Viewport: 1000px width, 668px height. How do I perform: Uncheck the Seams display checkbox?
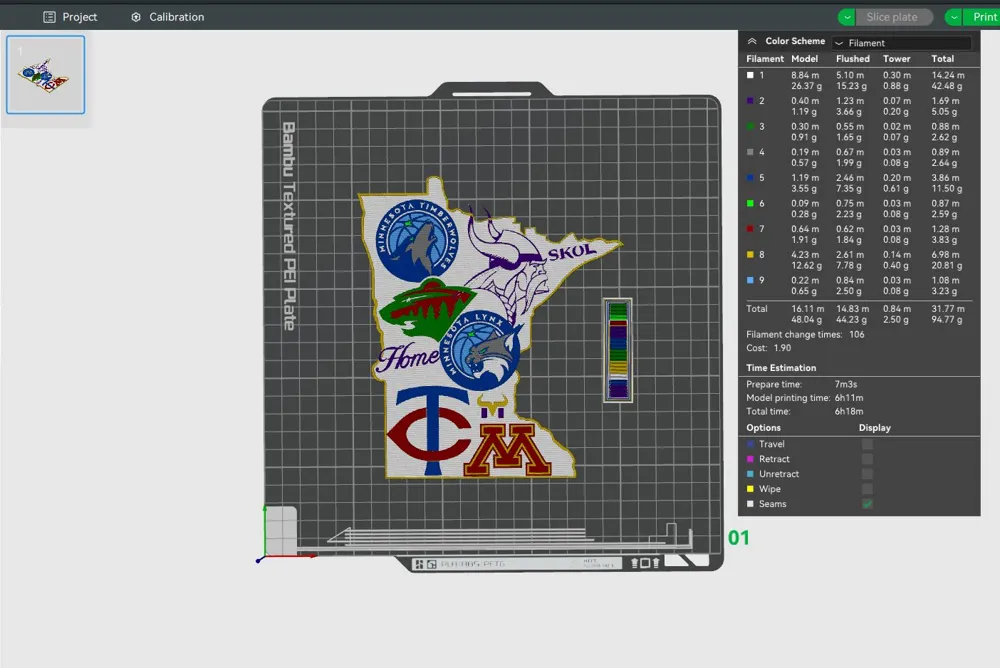point(867,504)
